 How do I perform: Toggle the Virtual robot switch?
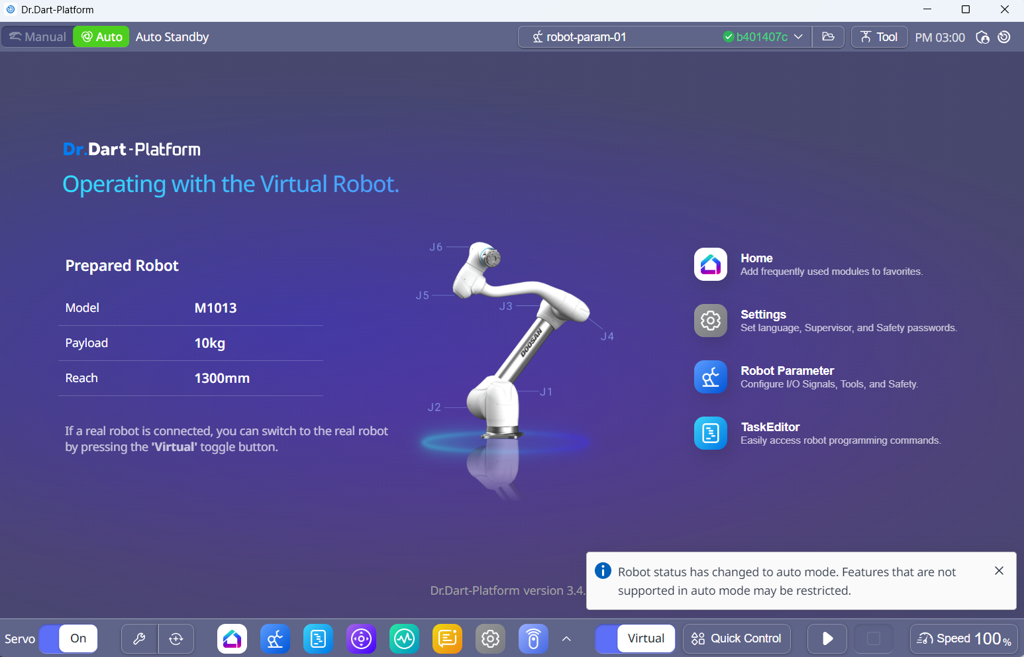tap(635, 638)
